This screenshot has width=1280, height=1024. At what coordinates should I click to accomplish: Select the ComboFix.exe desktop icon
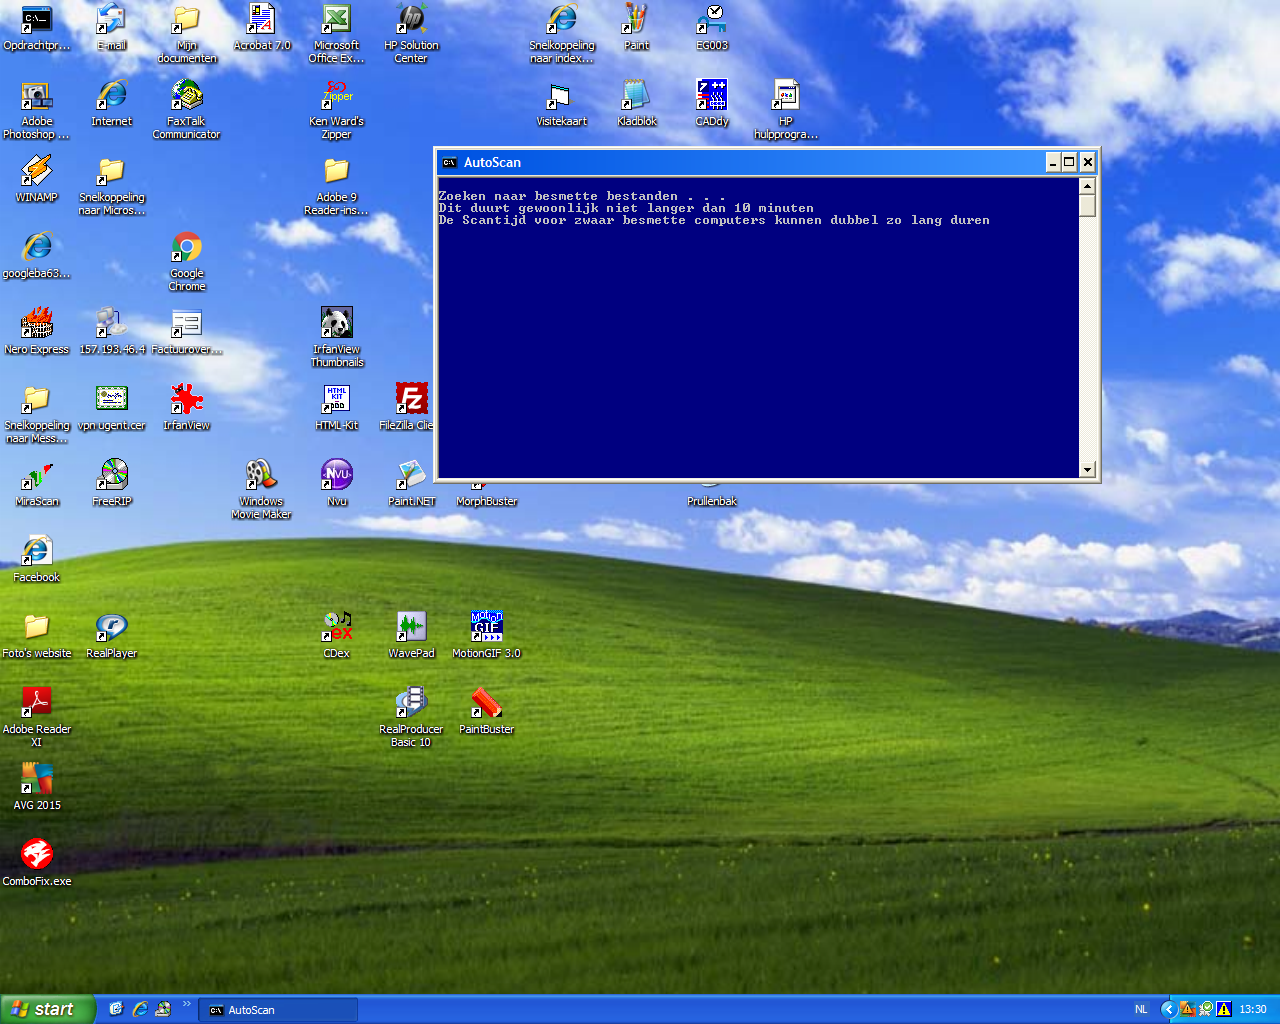(37, 864)
